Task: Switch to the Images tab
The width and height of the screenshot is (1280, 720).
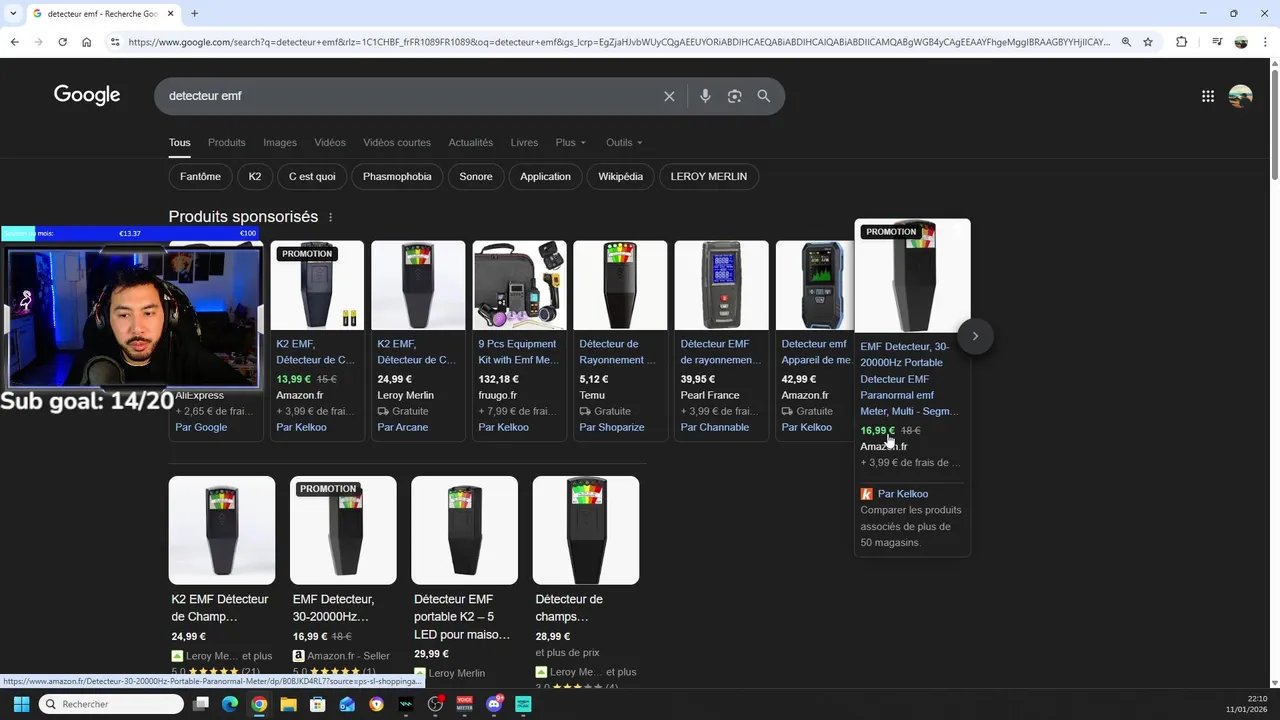Action: pos(280,142)
